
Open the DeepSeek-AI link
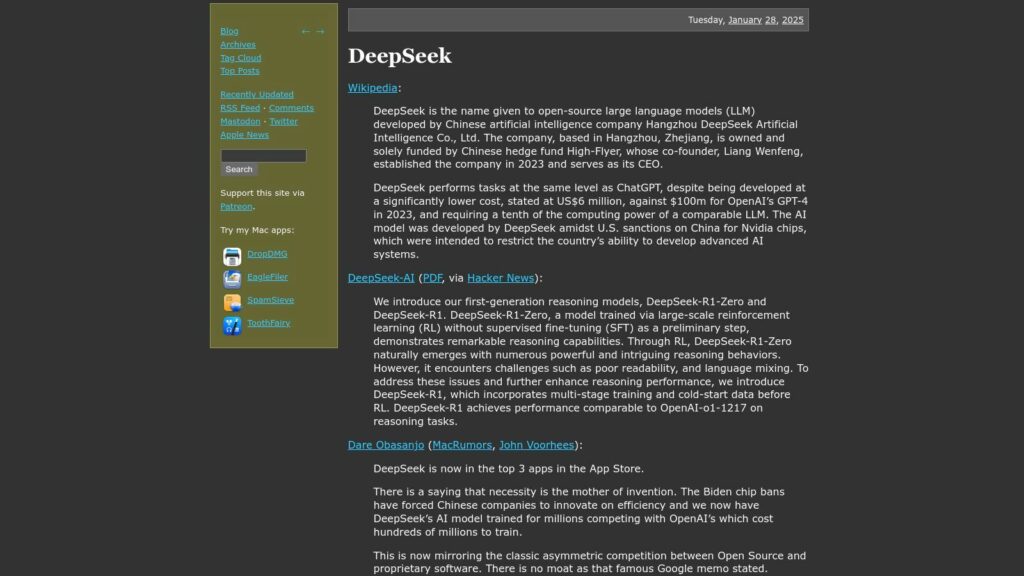point(381,278)
